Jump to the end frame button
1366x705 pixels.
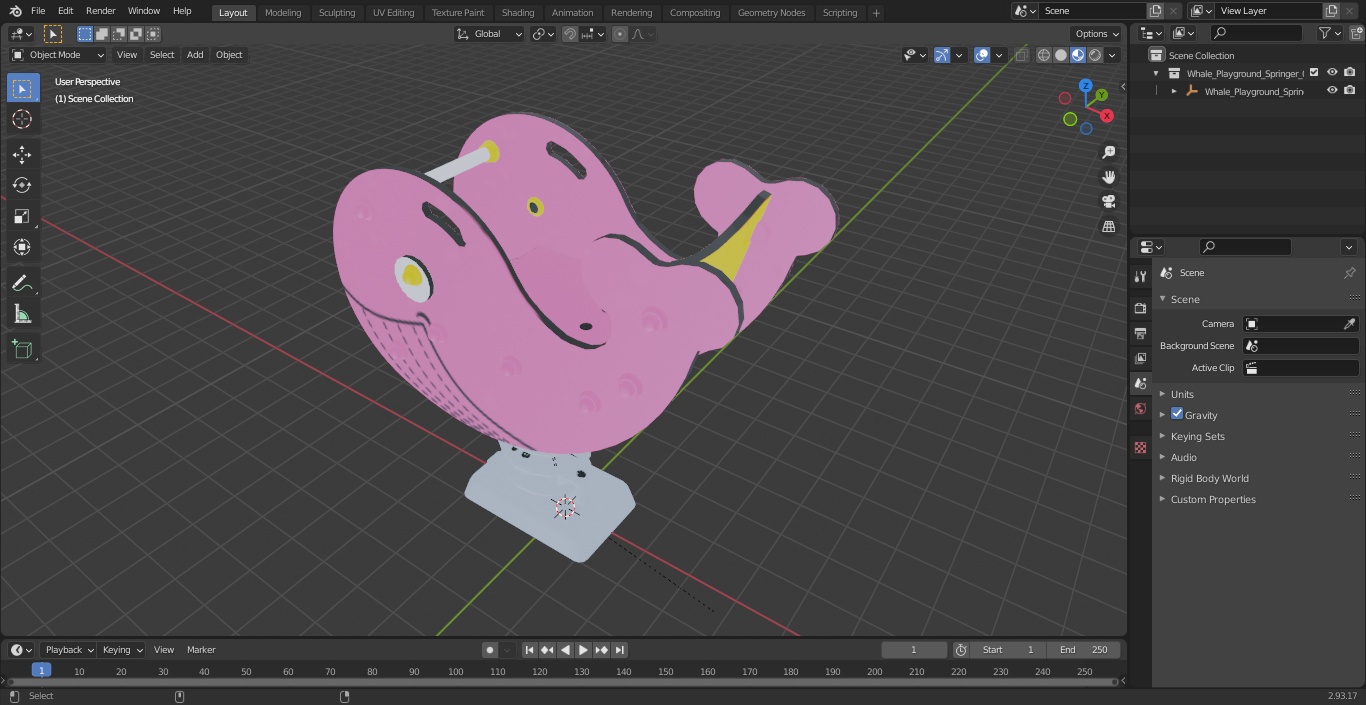619,650
